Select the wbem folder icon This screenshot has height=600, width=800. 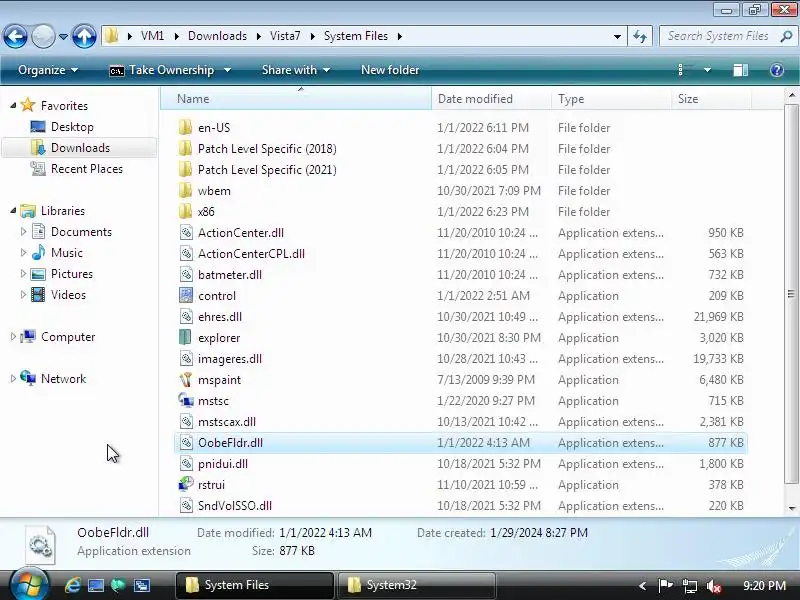click(x=186, y=190)
